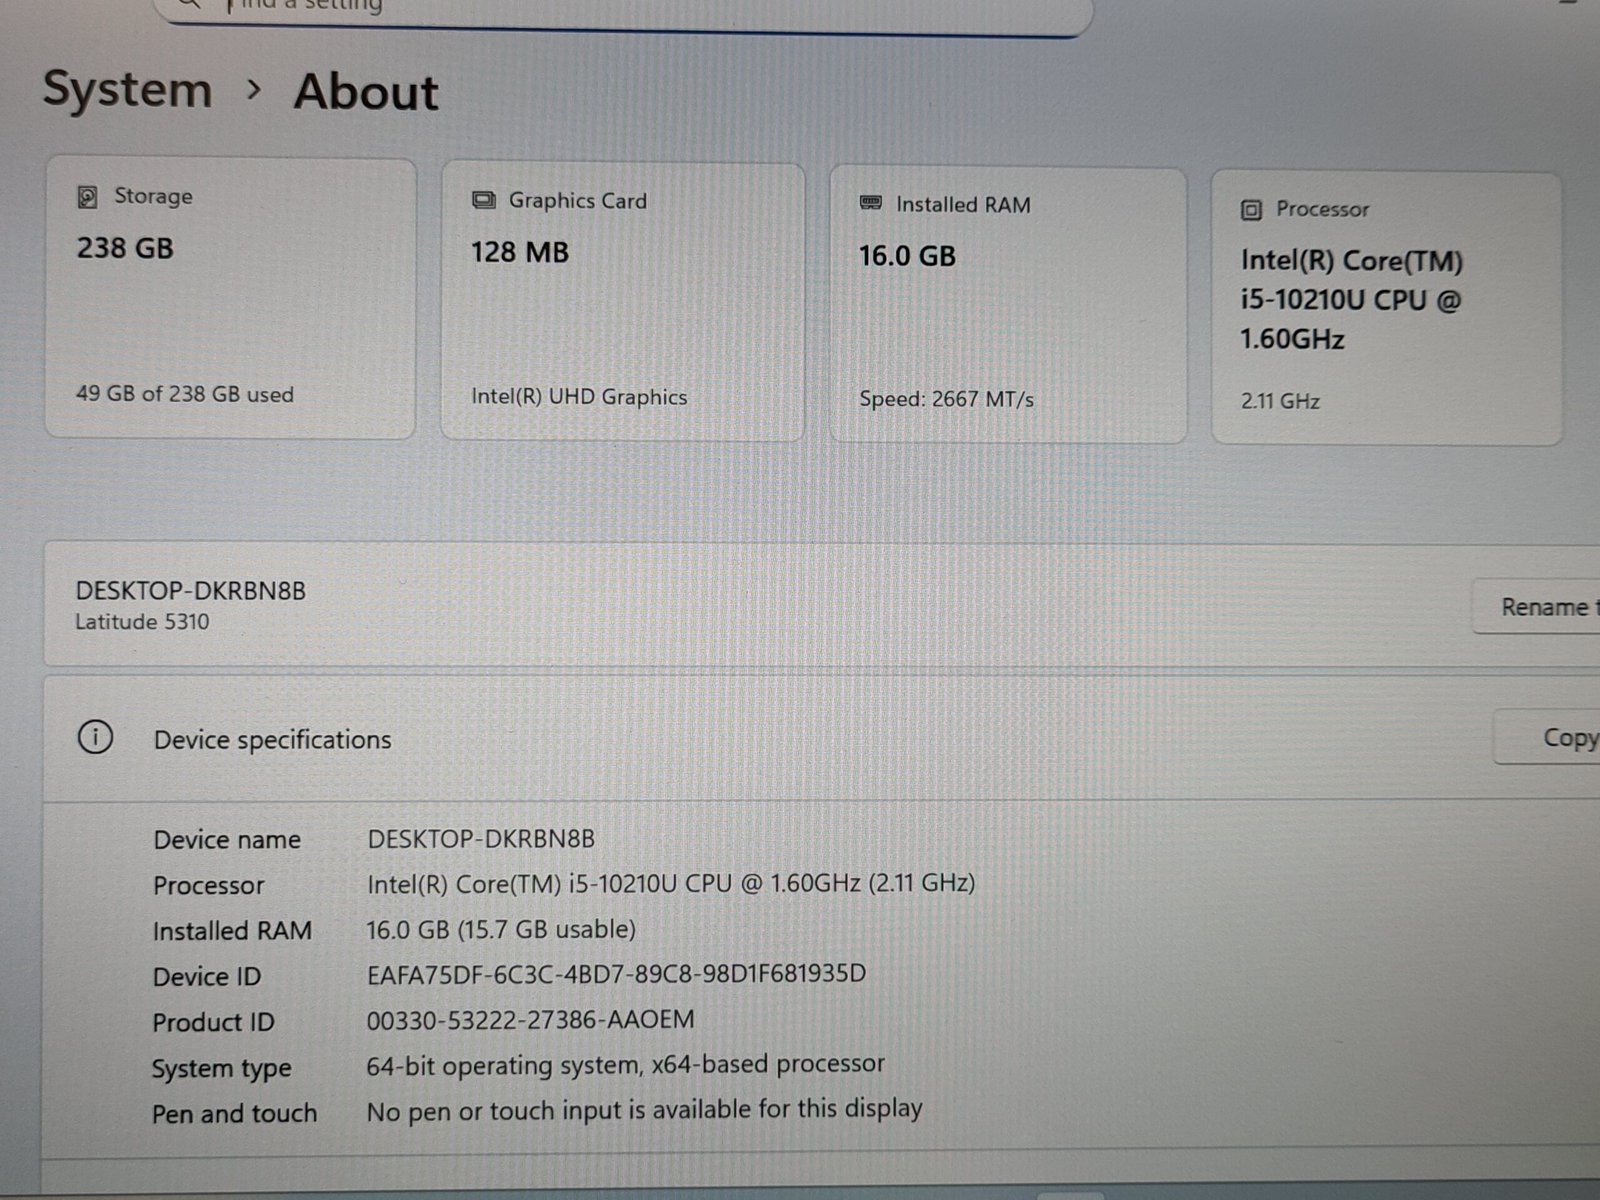Select the Device ID value
This screenshot has height=1200, width=1600.
tap(616, 974)
